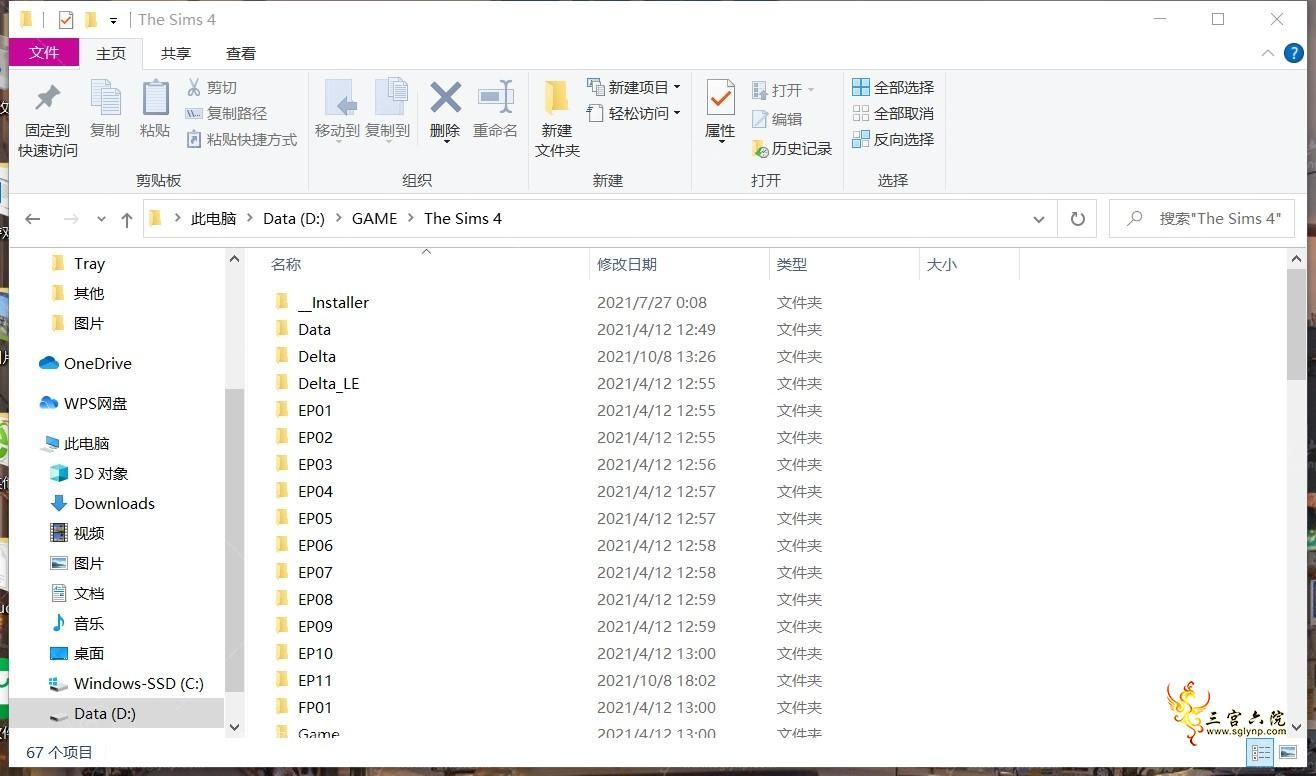The image size is (1316, 776).
Task: Switch to the View (查看) tab
Action: (x=241, y=53)
